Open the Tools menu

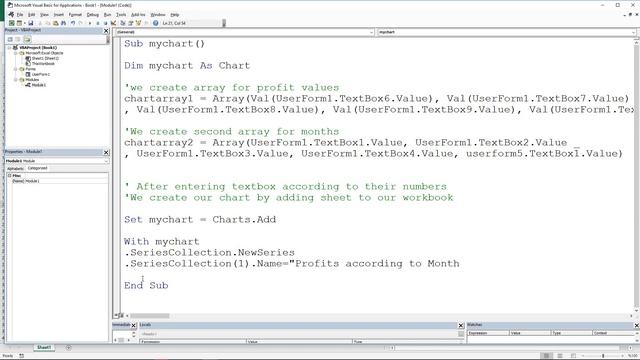click(121, 15)
